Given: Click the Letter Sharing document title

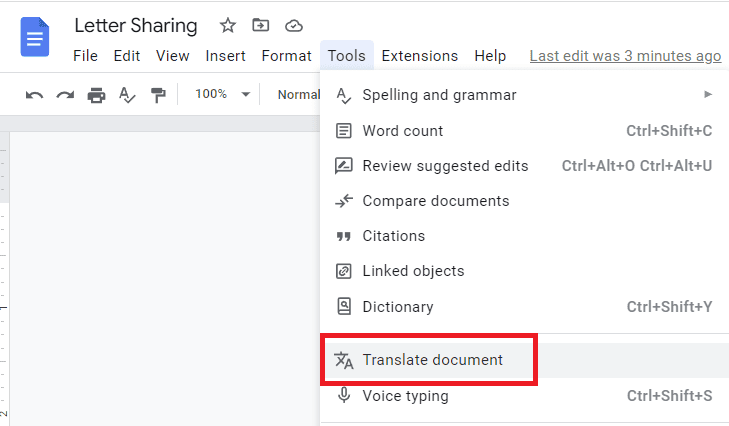Looking at the screenshot, I should tap(136, 26).
